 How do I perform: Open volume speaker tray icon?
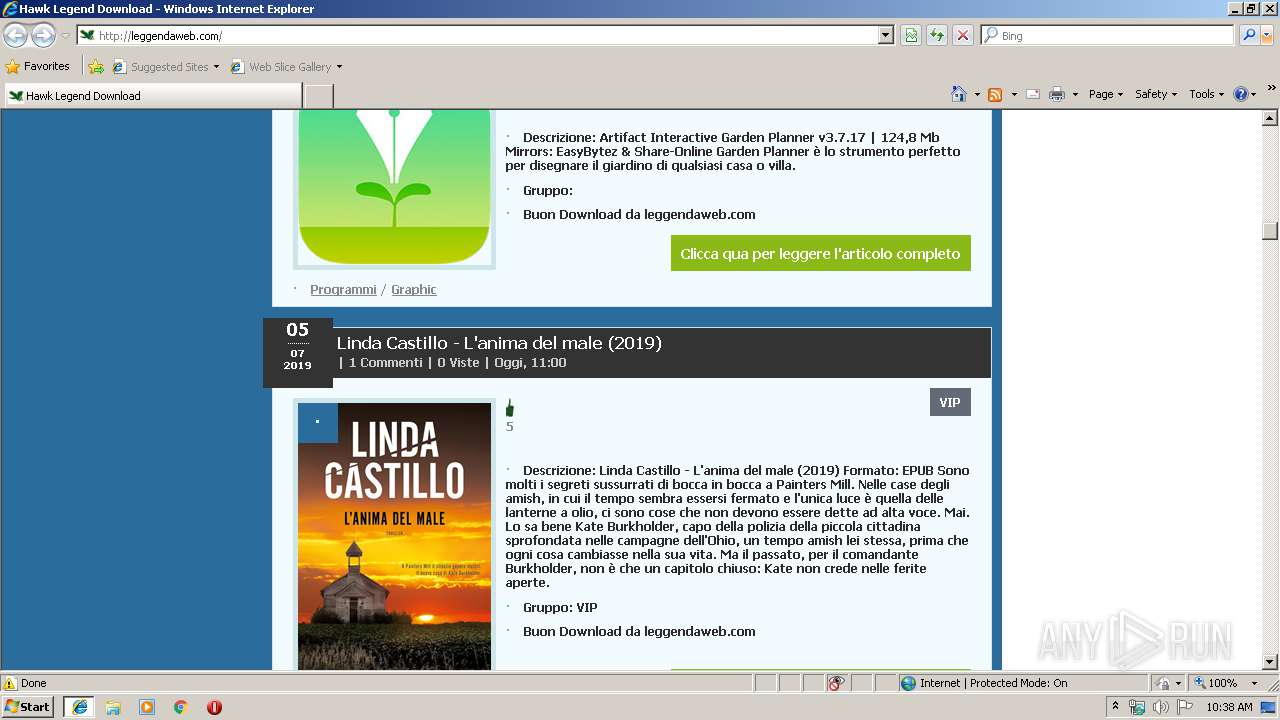pos(1160,707)
